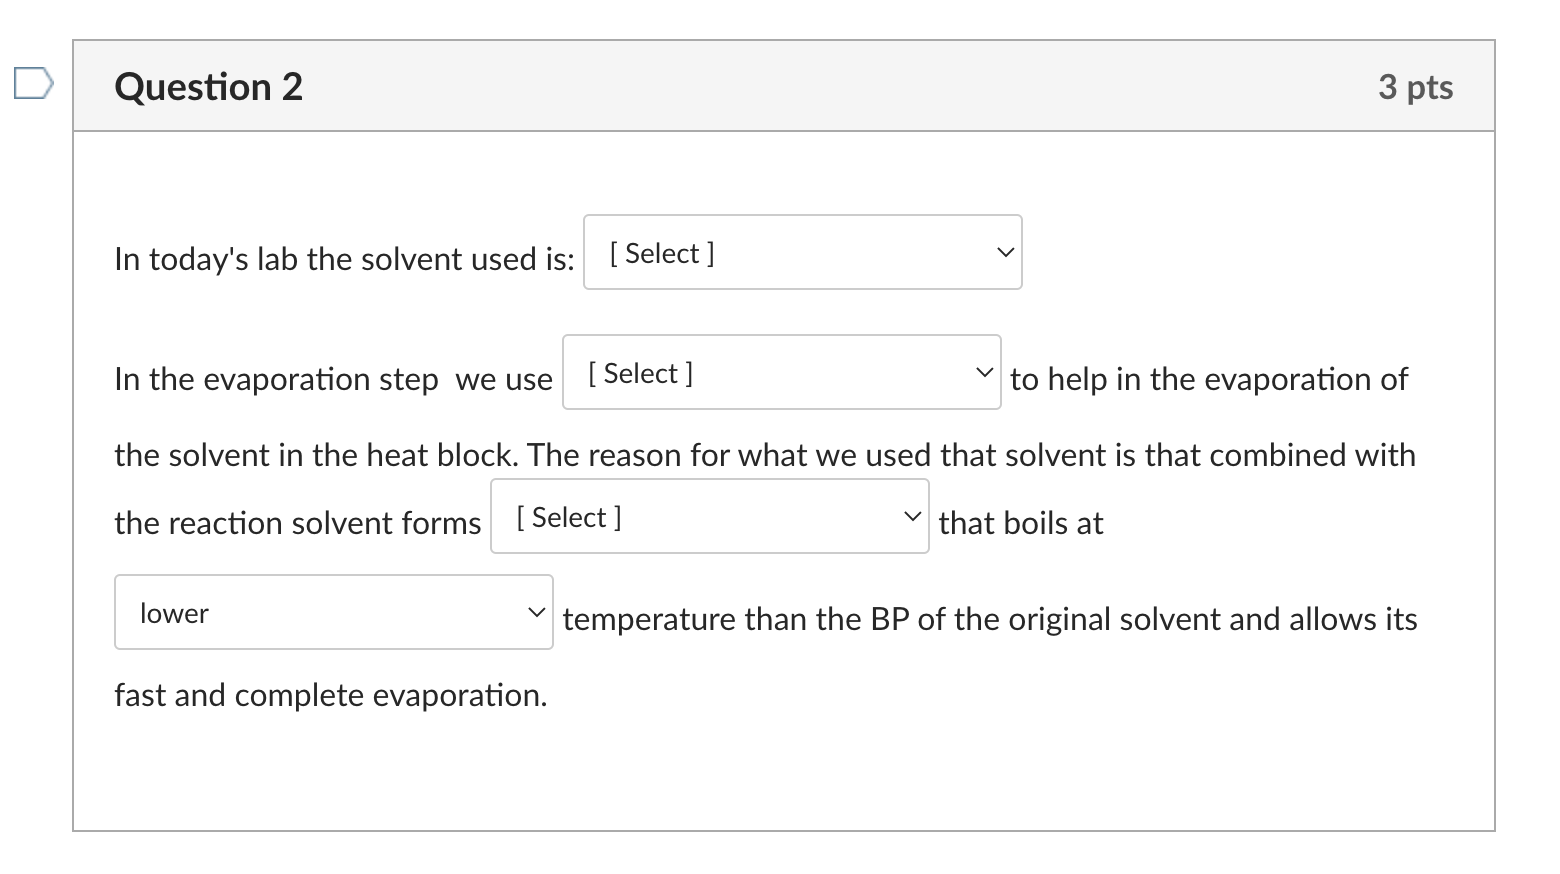Viewport: 1560px width, 874px height.
Task: Click the sentence starting 'the solvent in the heat block'
Action: click(x=765, y=455)
